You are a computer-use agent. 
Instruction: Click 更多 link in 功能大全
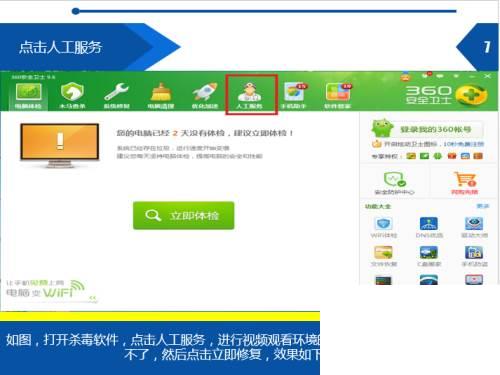click(x=482, y=206)
